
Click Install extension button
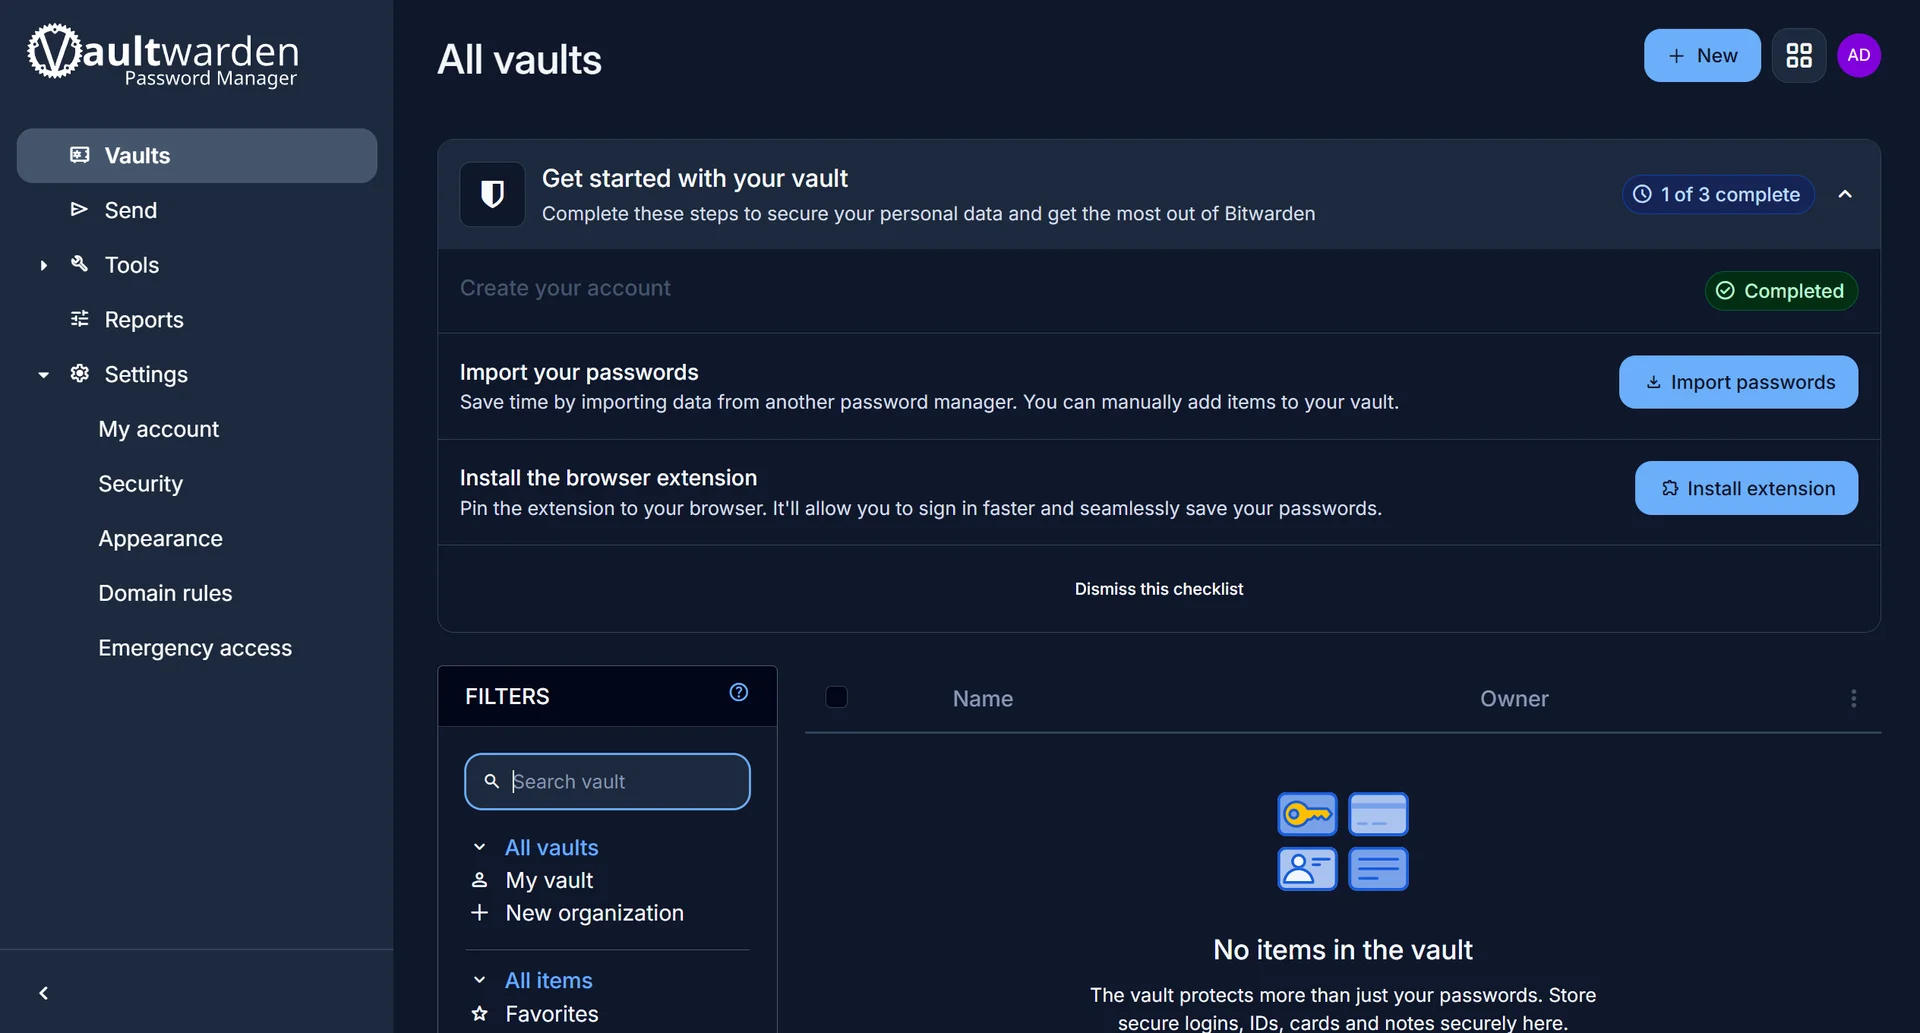click(x=1746, y=488)
